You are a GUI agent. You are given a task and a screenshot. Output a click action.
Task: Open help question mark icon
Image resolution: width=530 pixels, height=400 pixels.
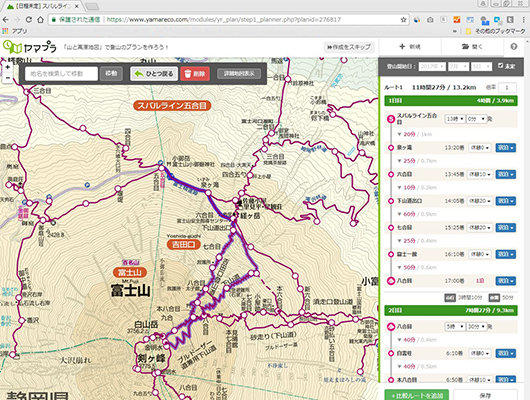tap(514, 47)
